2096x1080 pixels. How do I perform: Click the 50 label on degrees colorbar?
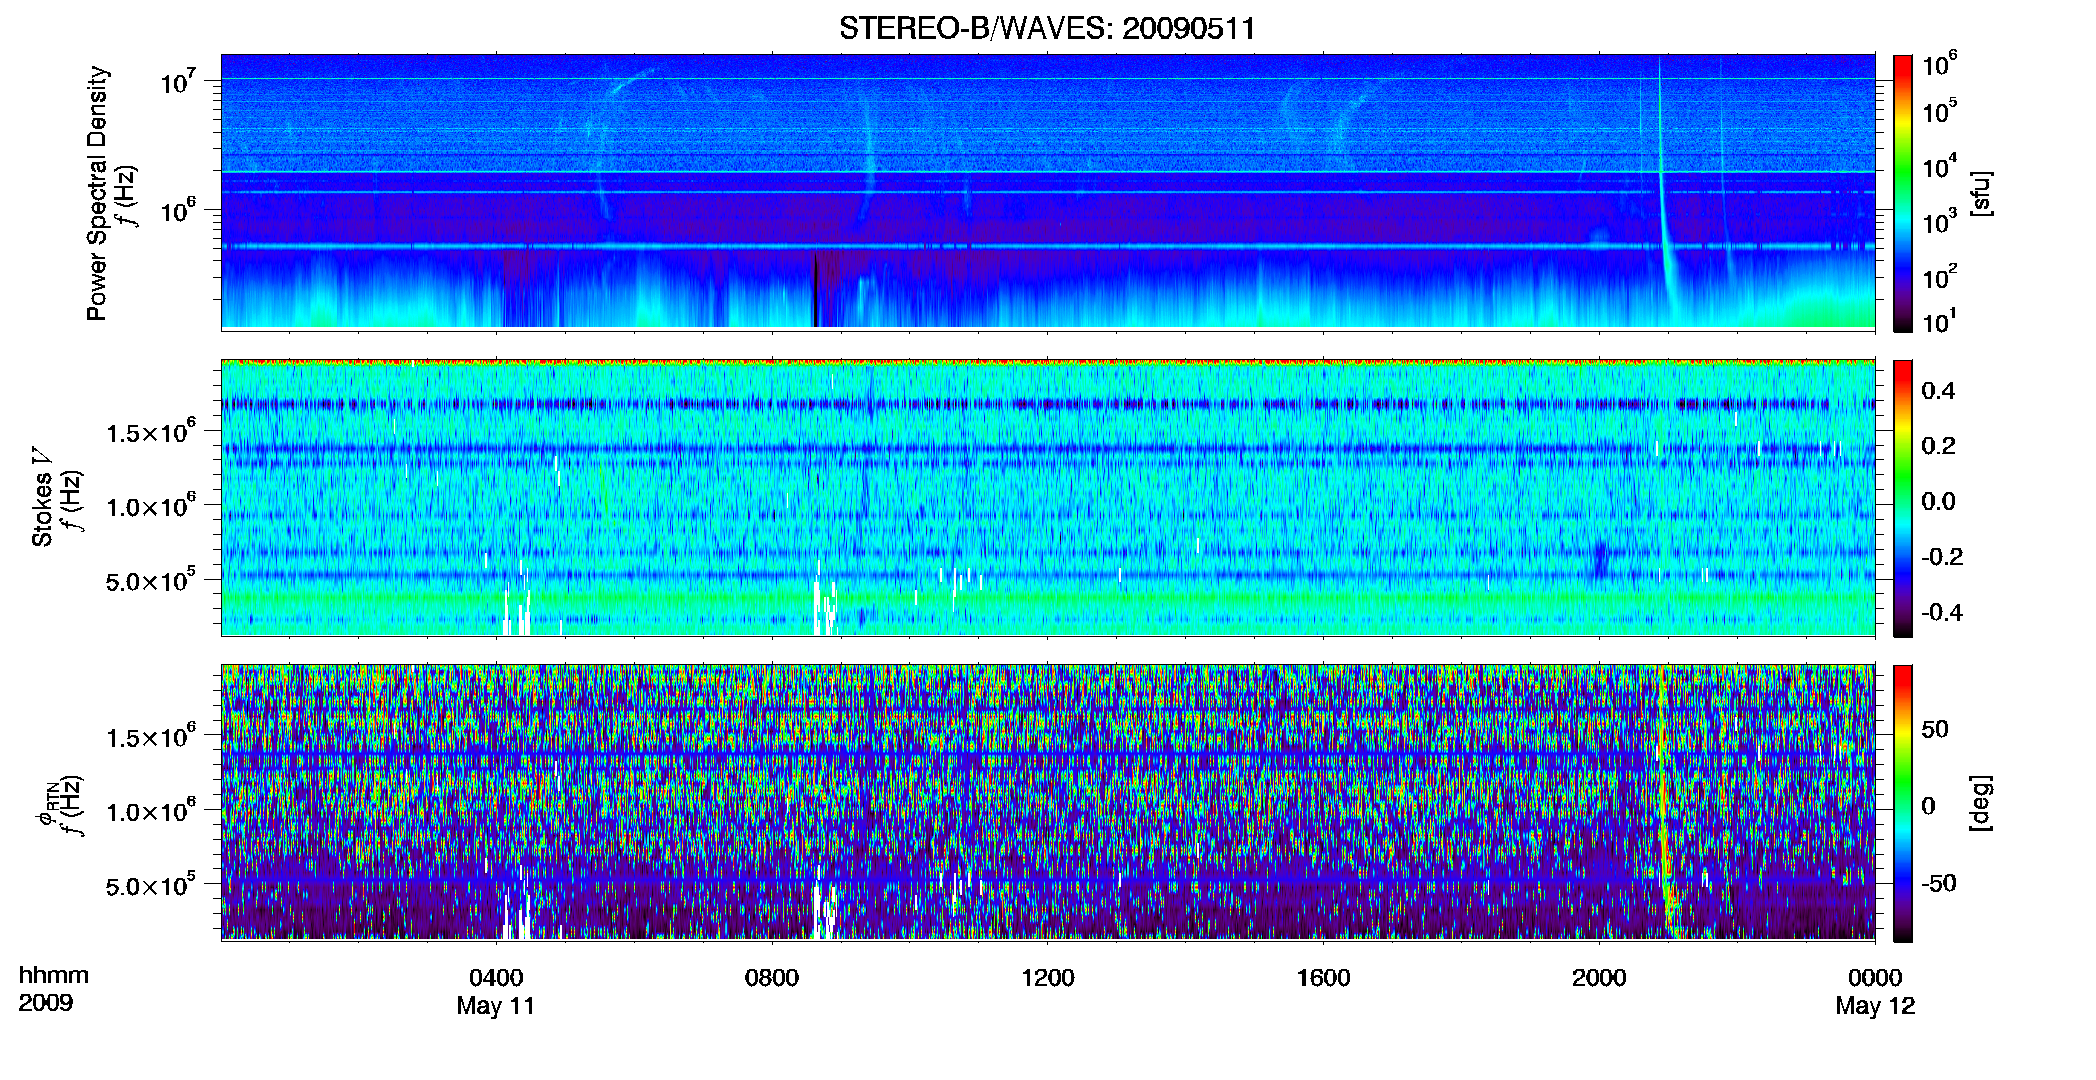click(1935, 729)
